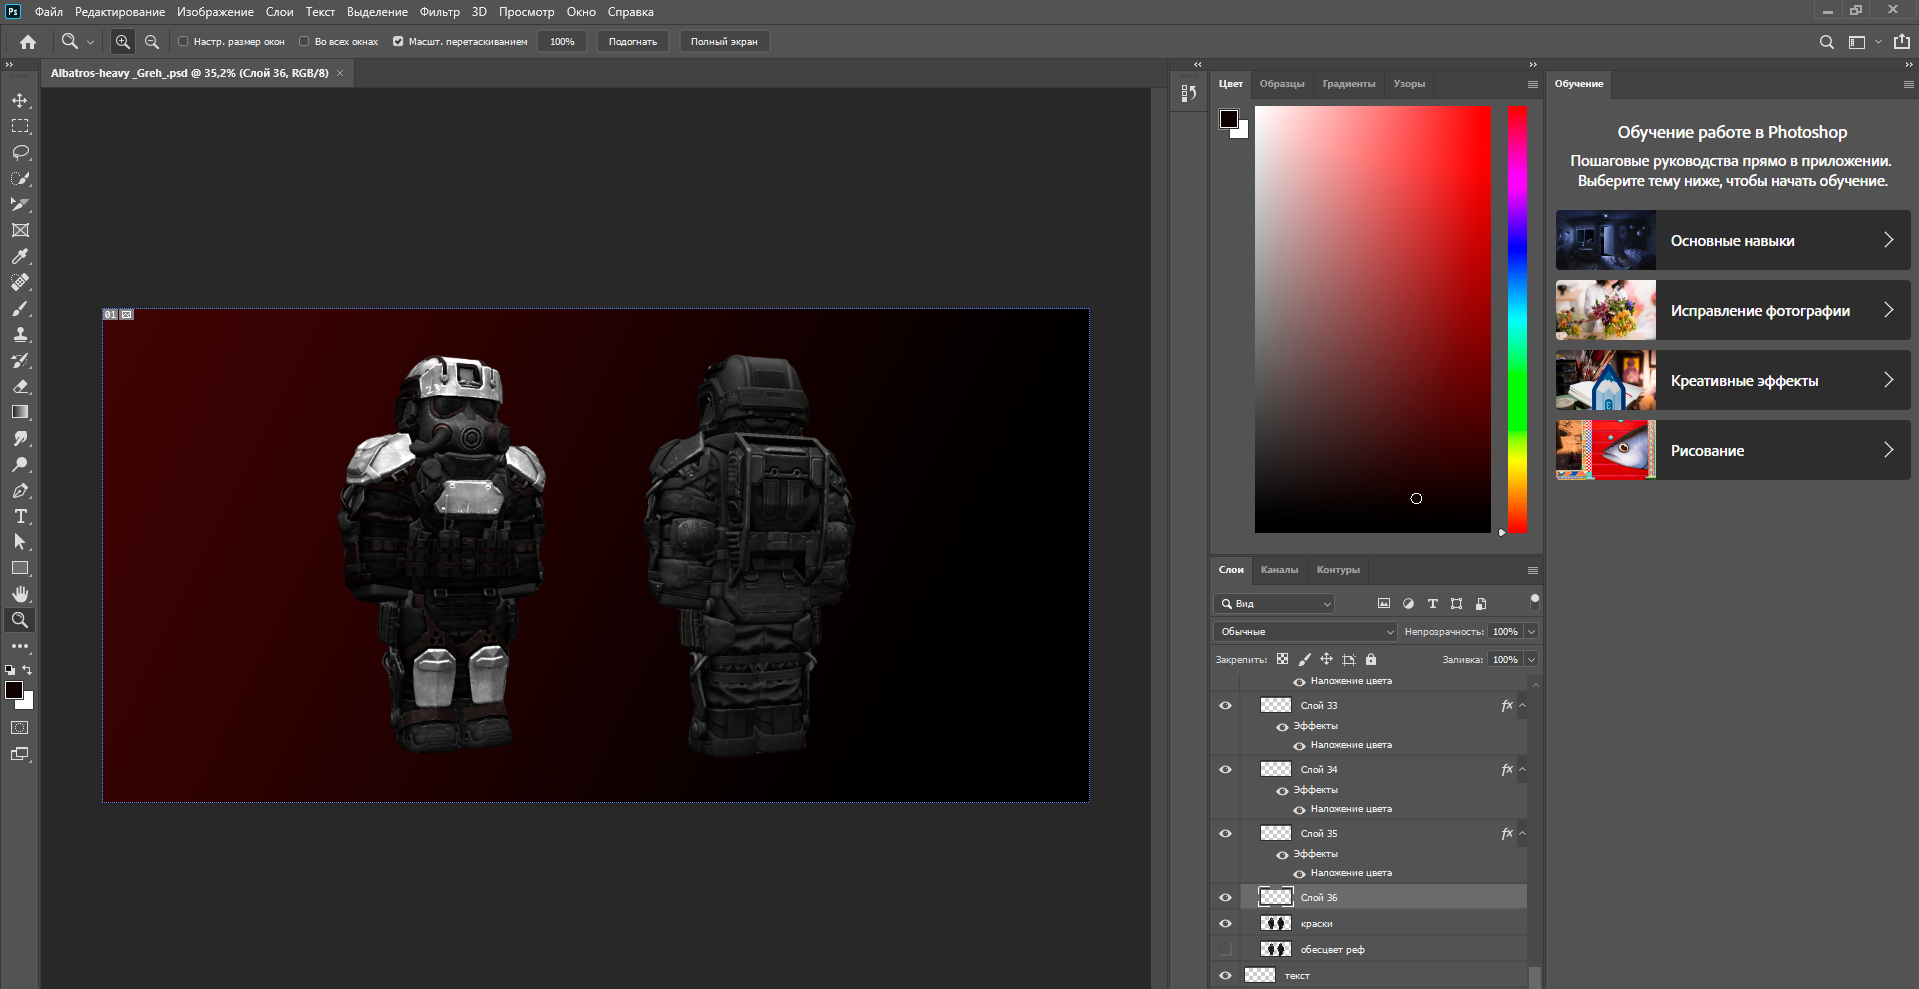The image size is (1919, 989).
Task: Hide the 'краски' layer
Action: [1225, 924]
